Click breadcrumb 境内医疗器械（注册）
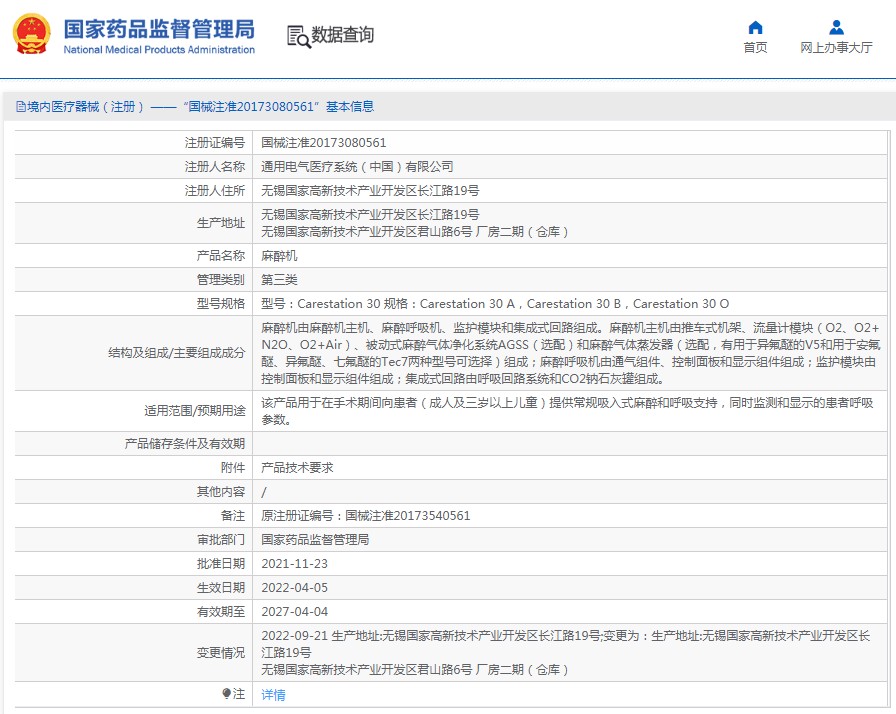This screenshot has width=896, height=714. (x=85, y=107)
